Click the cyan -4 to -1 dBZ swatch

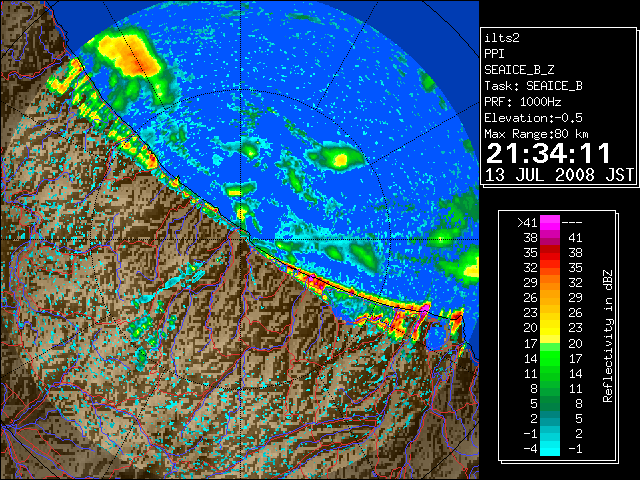550,449
